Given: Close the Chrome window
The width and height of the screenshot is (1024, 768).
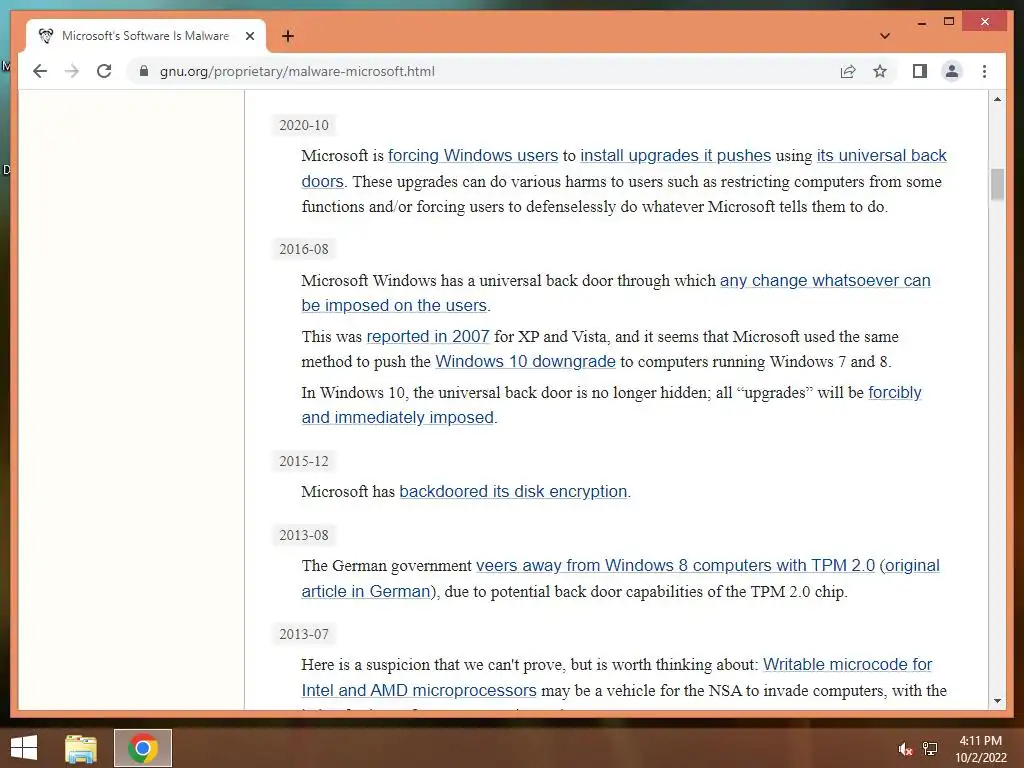Looking at the screenshot, I should 985,22.
